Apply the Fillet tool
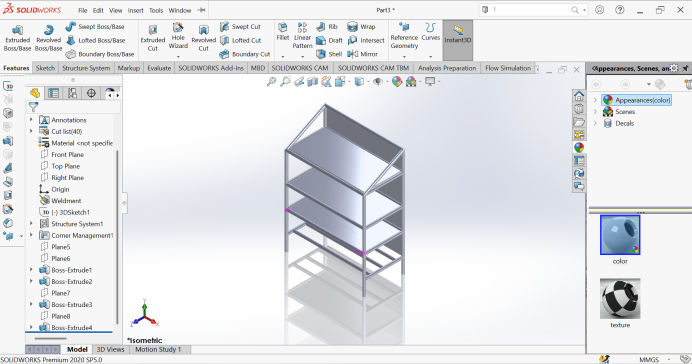The image size is (692, 364). (x=283, y=32)
